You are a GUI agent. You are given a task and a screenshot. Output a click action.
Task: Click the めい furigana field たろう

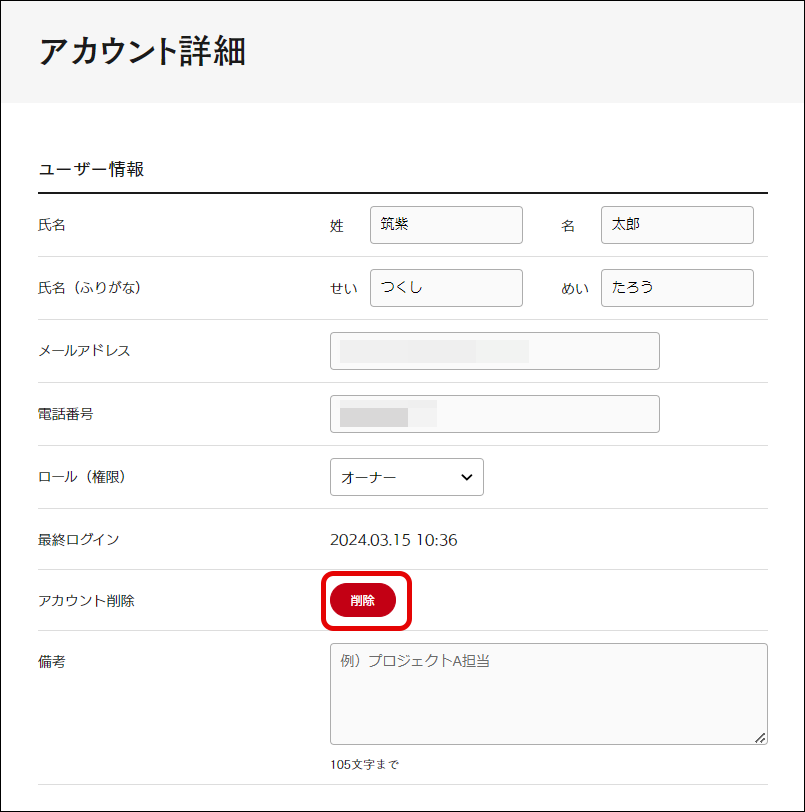point(677,288)
